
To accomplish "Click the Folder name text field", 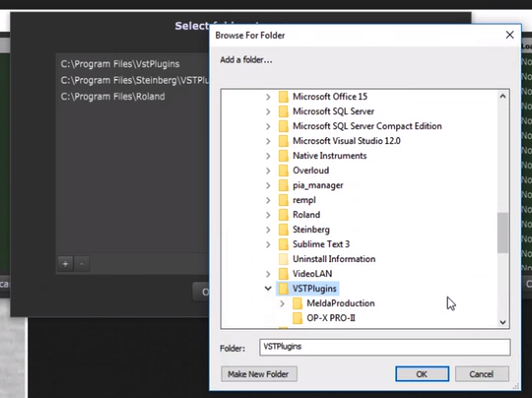I will coord(385,347).
